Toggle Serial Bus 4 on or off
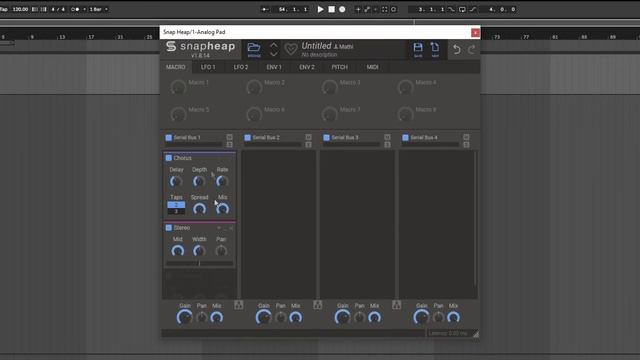Screen dimensions: 640x360 click(x=405, y=138)
